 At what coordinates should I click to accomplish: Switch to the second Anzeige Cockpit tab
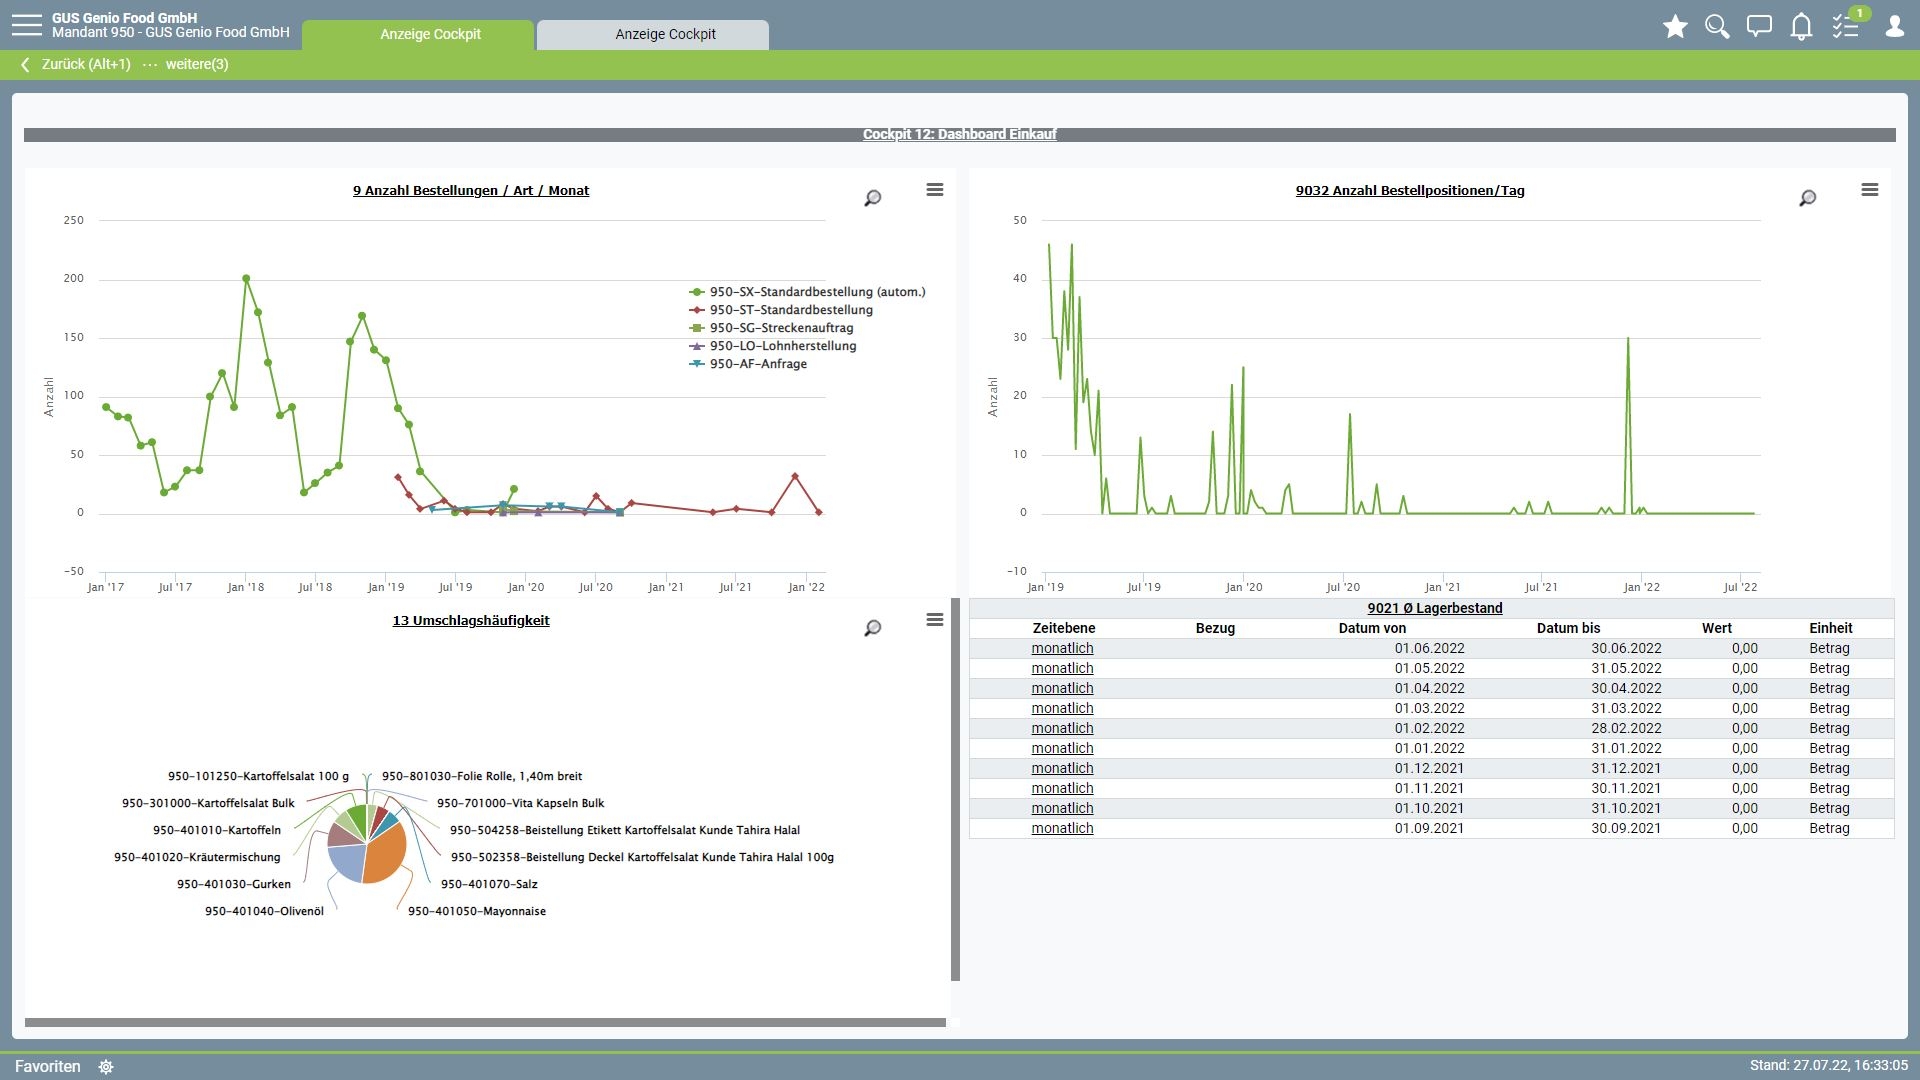665,34
